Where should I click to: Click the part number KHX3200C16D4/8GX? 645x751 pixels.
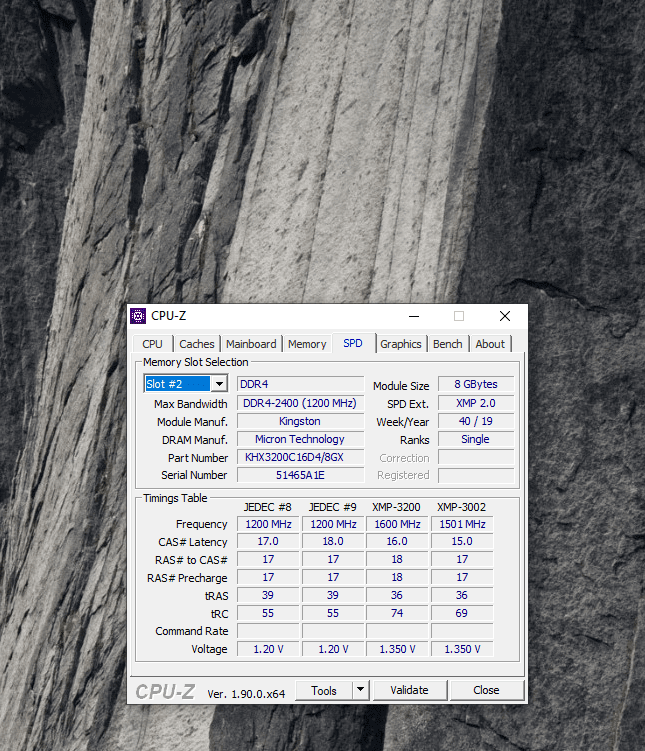pos(300,457)
